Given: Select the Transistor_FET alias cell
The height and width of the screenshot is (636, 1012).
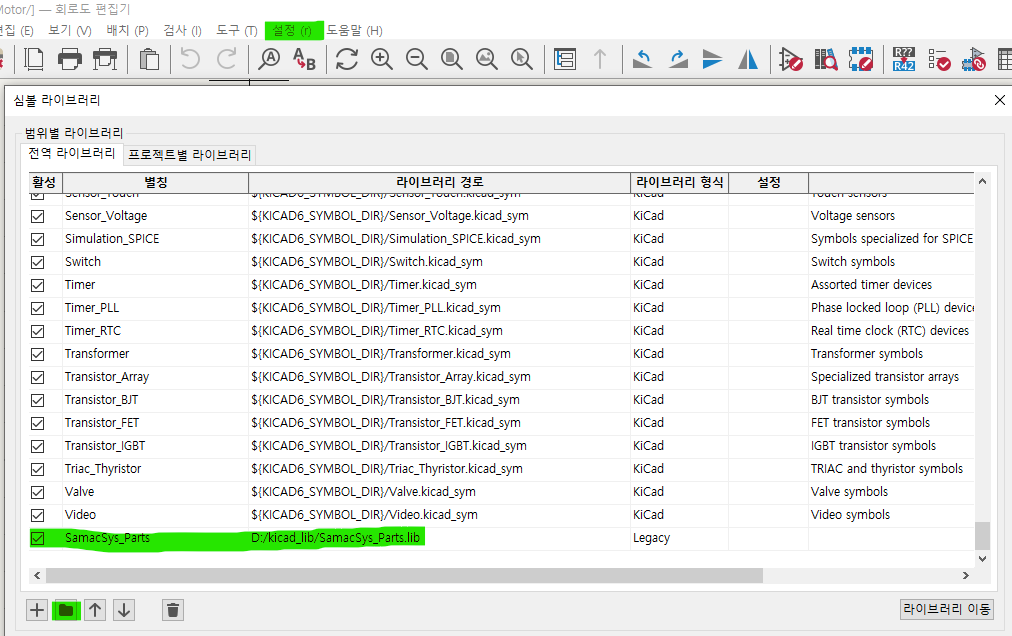Looking at the screenshot, I should (155, 423).
